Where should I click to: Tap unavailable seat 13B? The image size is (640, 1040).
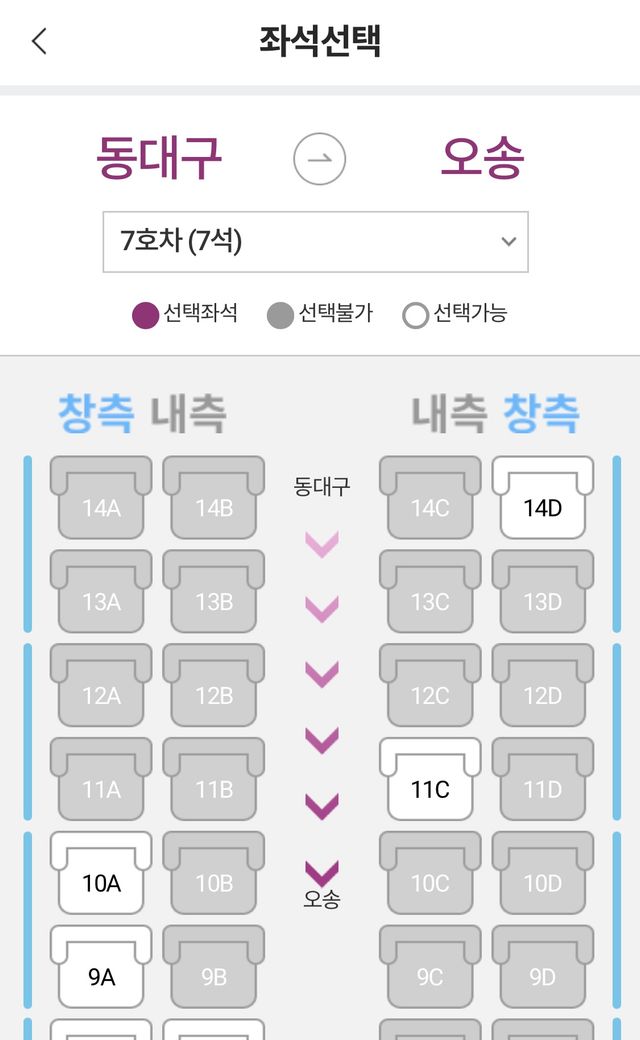pos(214,593)
